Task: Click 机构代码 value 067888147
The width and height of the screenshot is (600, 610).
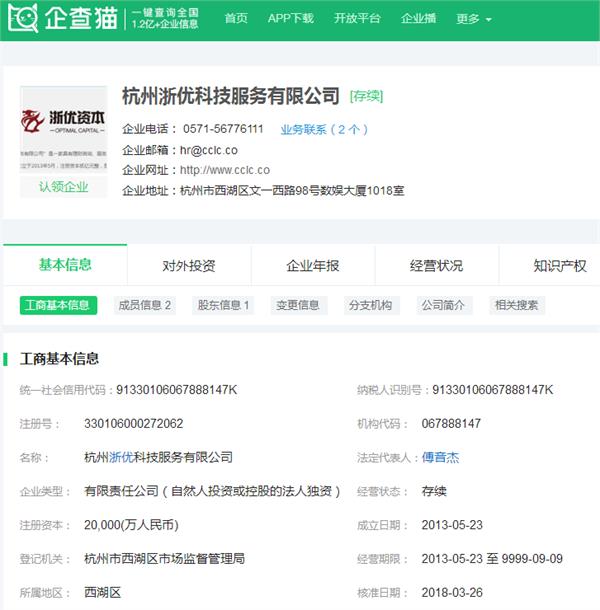Action: click(451, 424)
